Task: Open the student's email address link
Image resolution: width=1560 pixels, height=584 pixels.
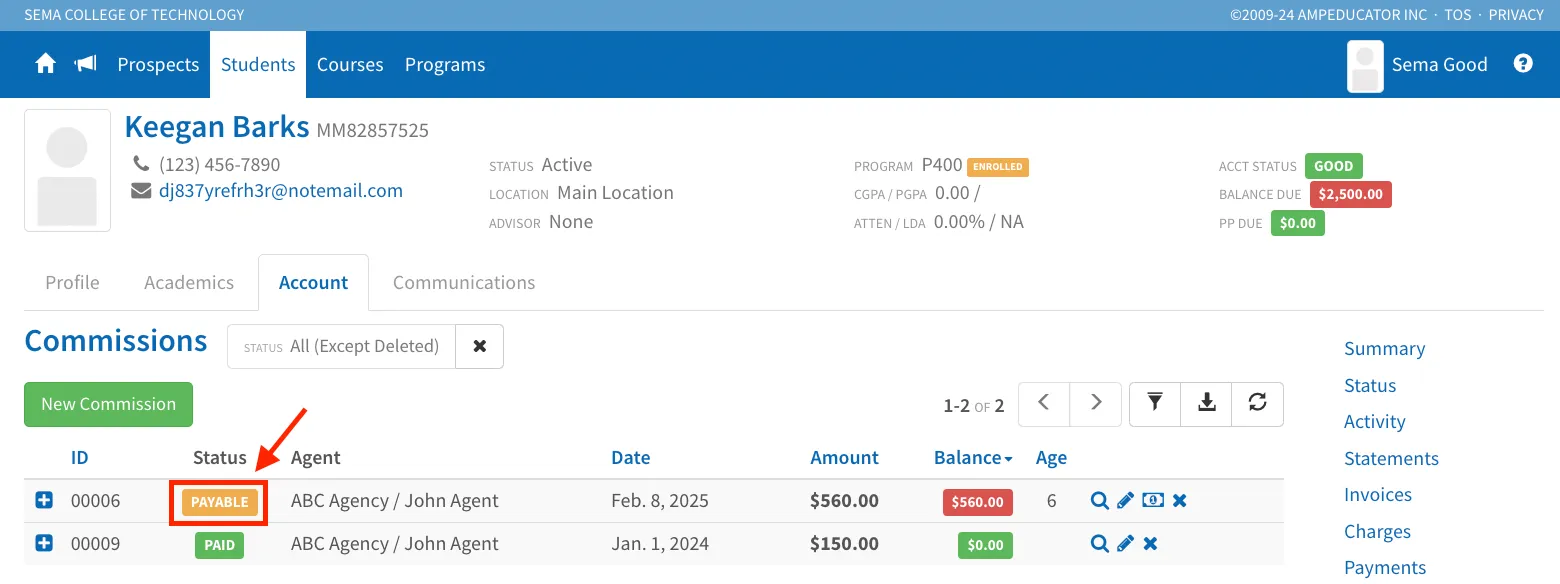Action: pyautogui.click(x=281, y=191)
